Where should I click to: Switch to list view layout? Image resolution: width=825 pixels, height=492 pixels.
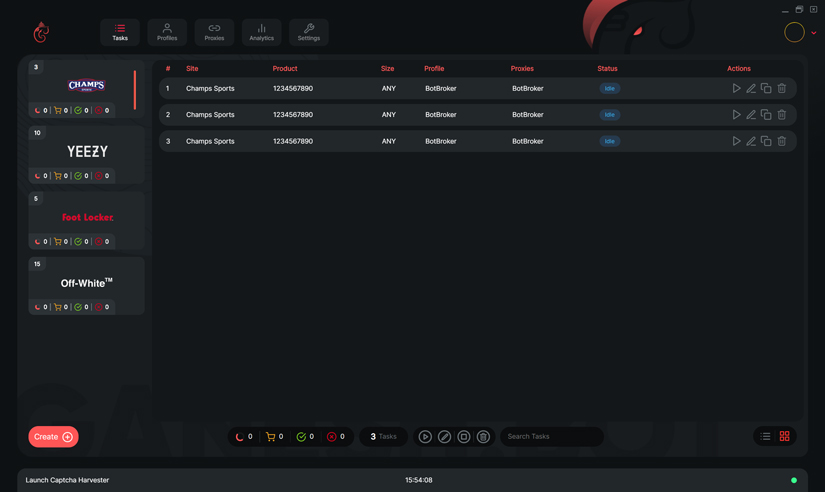(765, 437)
